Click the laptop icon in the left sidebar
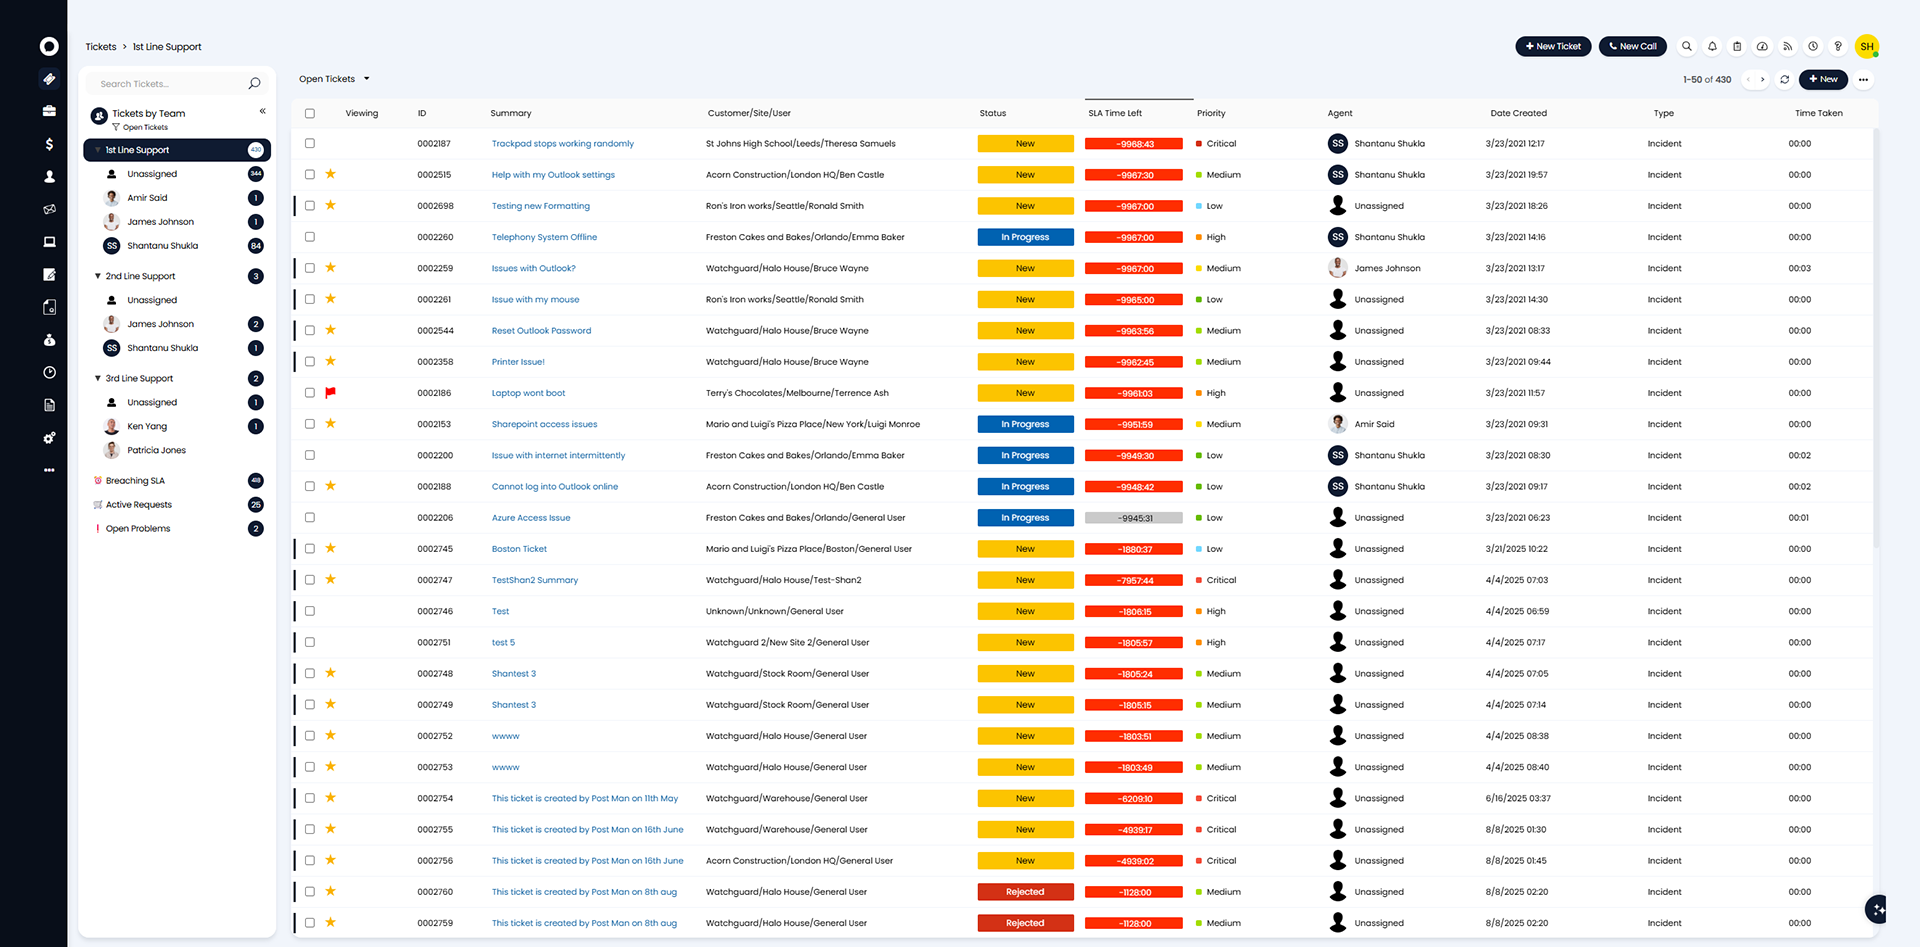 tap(49, 242)
